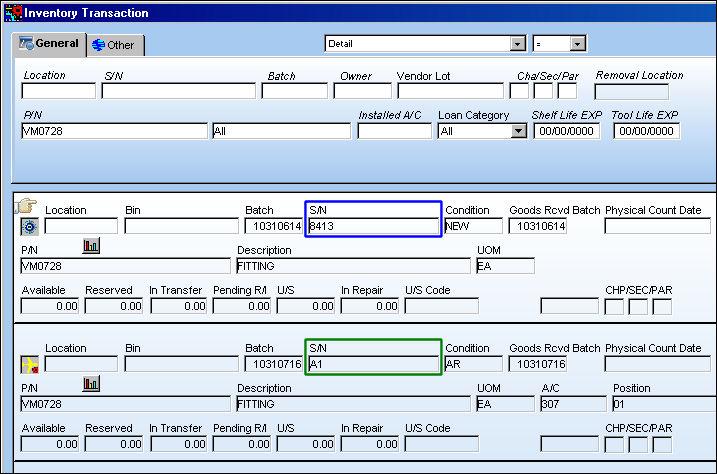This screenshot has height=474, width=717.
Task: Click the Installed A/C input field
Action: 395,131
